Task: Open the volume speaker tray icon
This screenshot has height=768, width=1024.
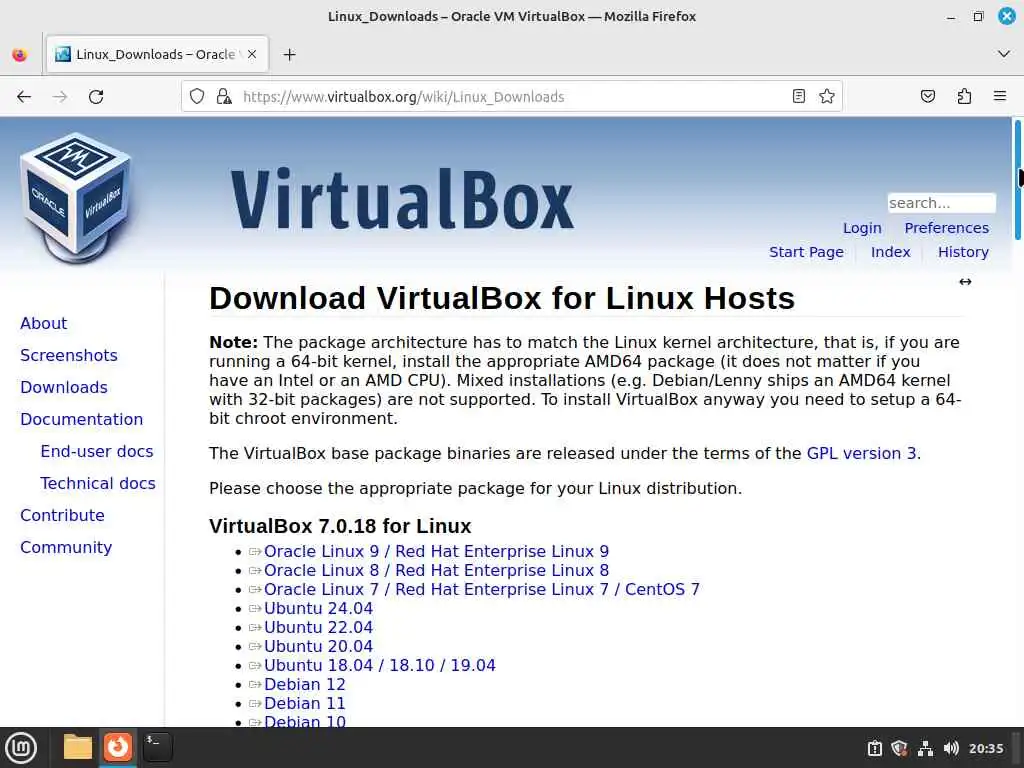Action: tap(951, 748)
